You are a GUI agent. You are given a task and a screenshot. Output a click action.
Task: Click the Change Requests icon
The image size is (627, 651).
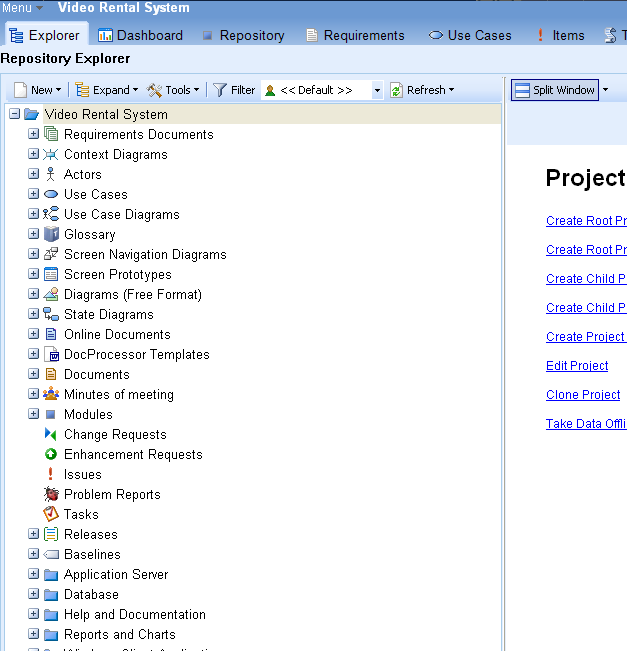click(x=51, y=434)
